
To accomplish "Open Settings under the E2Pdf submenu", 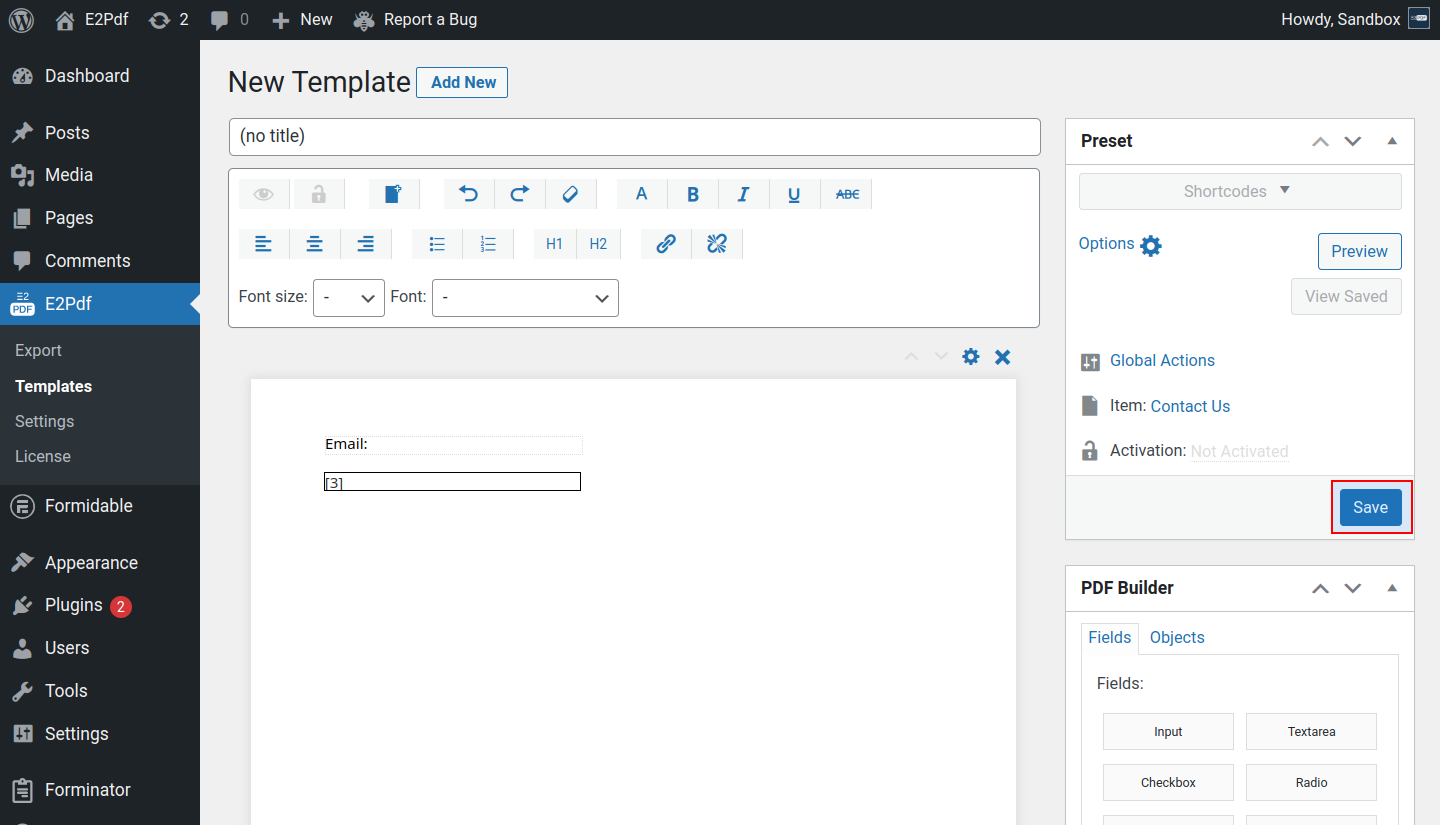I will coord(45,421).
